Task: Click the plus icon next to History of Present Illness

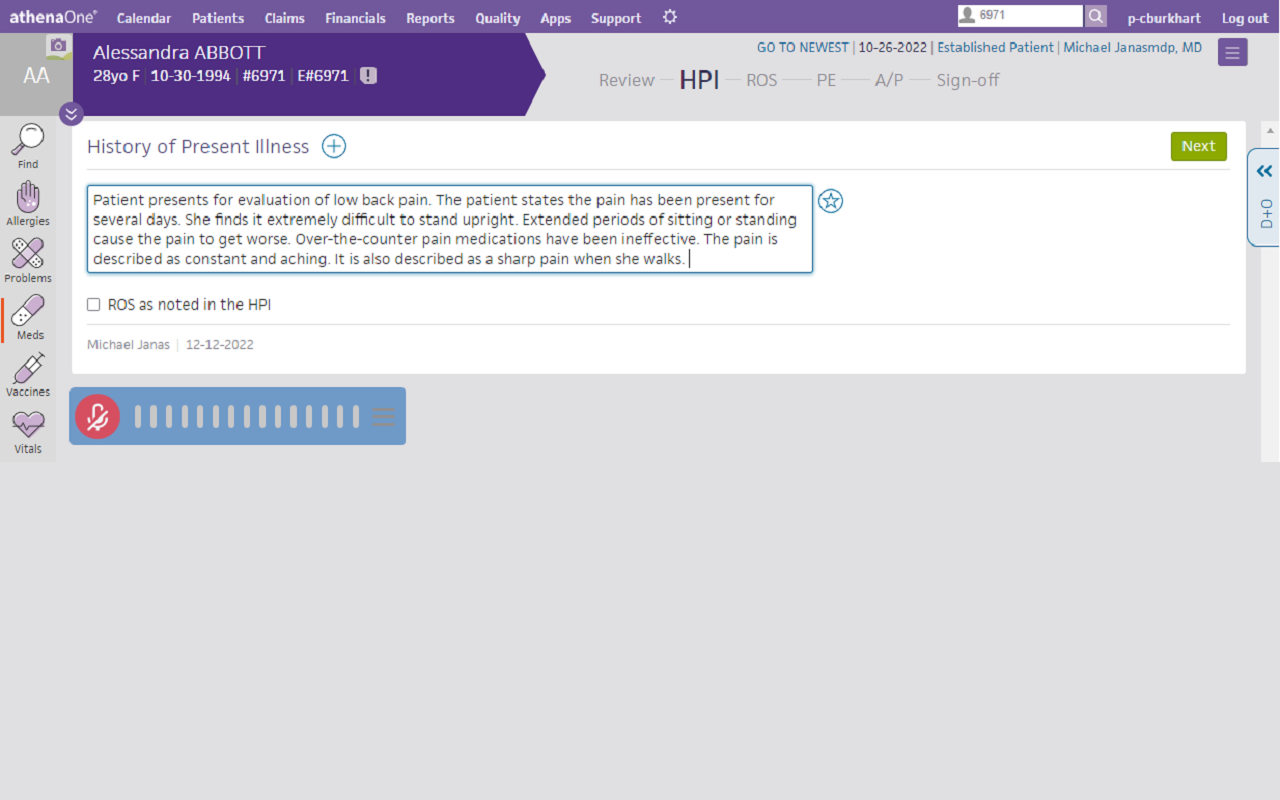Action: pyautogui.click(x=334, y=147)
